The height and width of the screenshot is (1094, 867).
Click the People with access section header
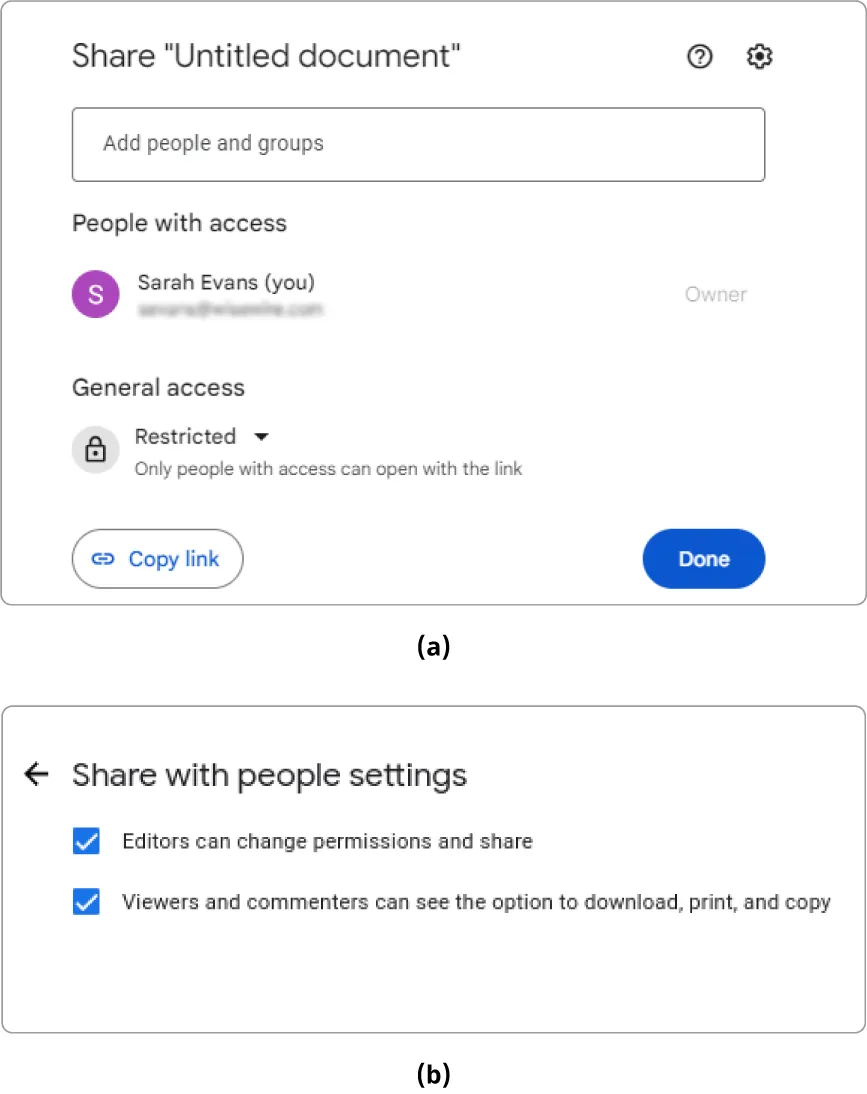click(180, 223)
